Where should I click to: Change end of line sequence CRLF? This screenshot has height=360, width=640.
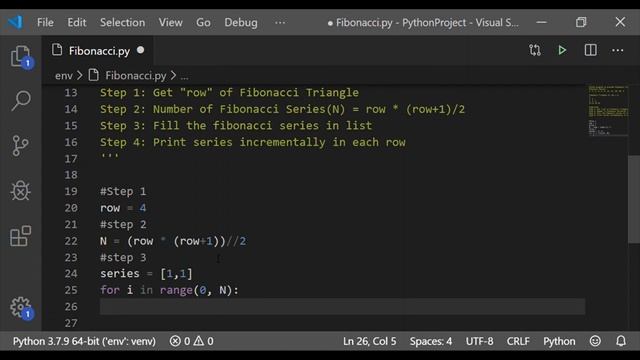[x=518, y=341]
